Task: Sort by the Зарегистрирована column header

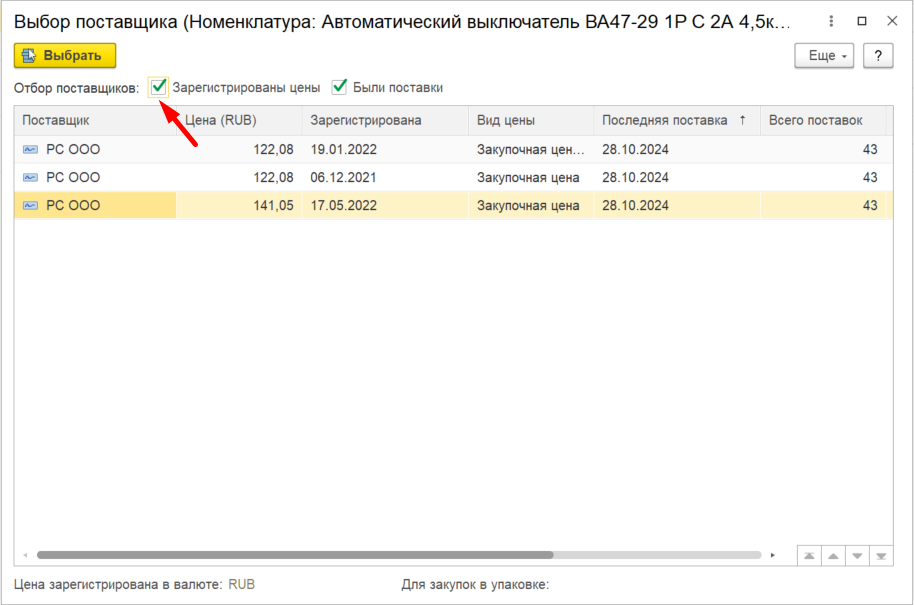Action: click(x=385, y=121)
